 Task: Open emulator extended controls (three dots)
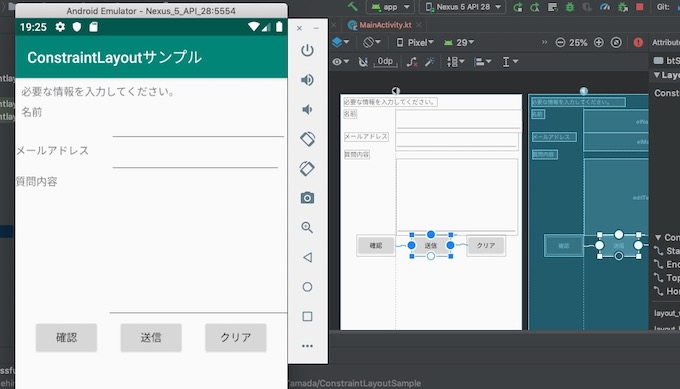[307, 346]
